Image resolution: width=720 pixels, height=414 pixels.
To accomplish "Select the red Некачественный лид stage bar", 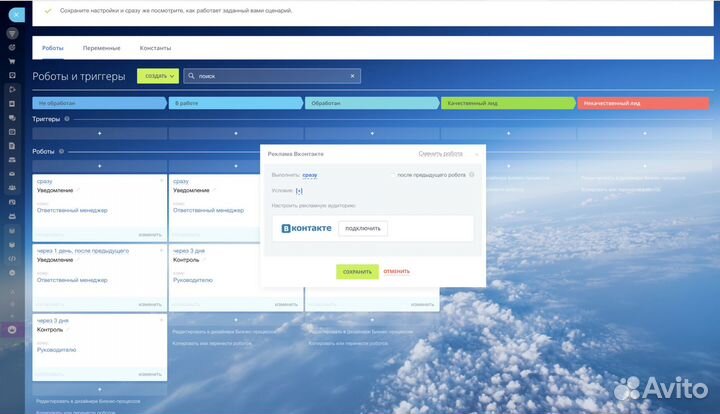I will click(643, 103).
